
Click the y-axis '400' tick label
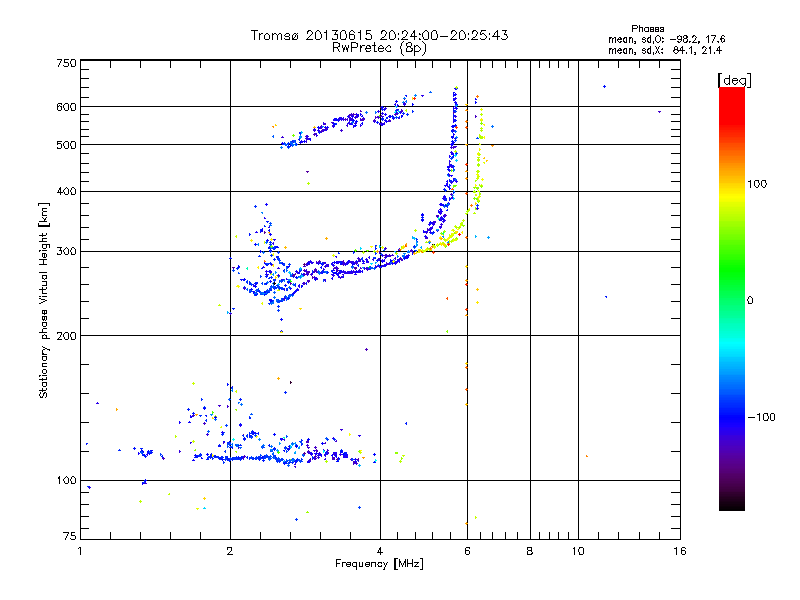[66, 192]
